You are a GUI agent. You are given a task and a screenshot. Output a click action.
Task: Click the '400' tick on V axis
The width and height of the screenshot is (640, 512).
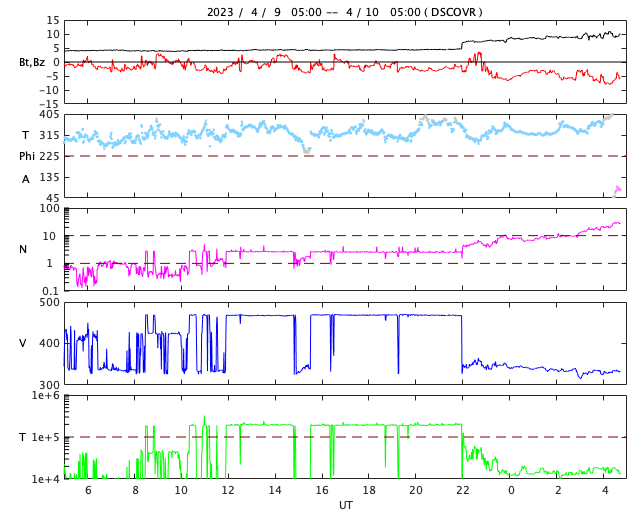(49, 343)
